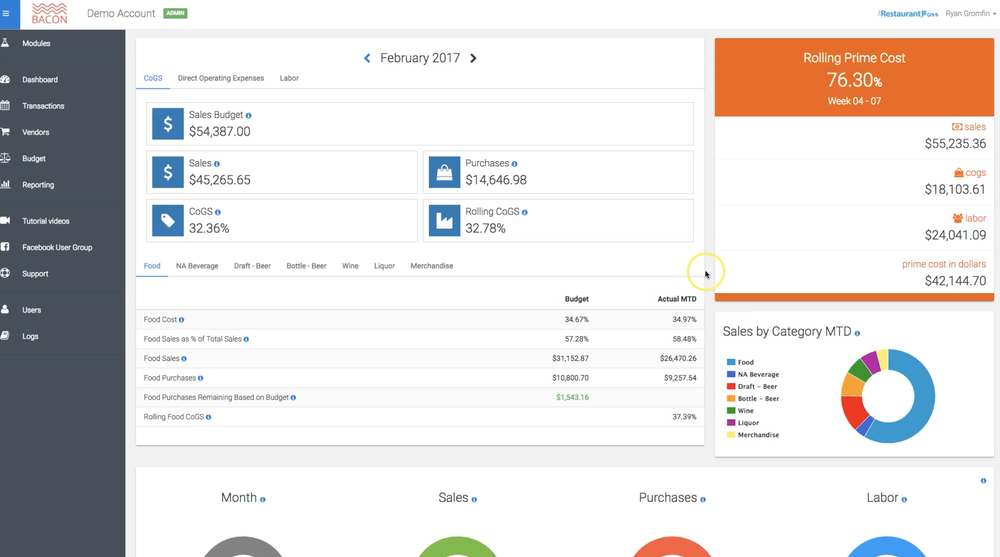Viewport: 1000px width, 557px height.
Task: Go to previous month arrow
Action: [x=367, y=58]
